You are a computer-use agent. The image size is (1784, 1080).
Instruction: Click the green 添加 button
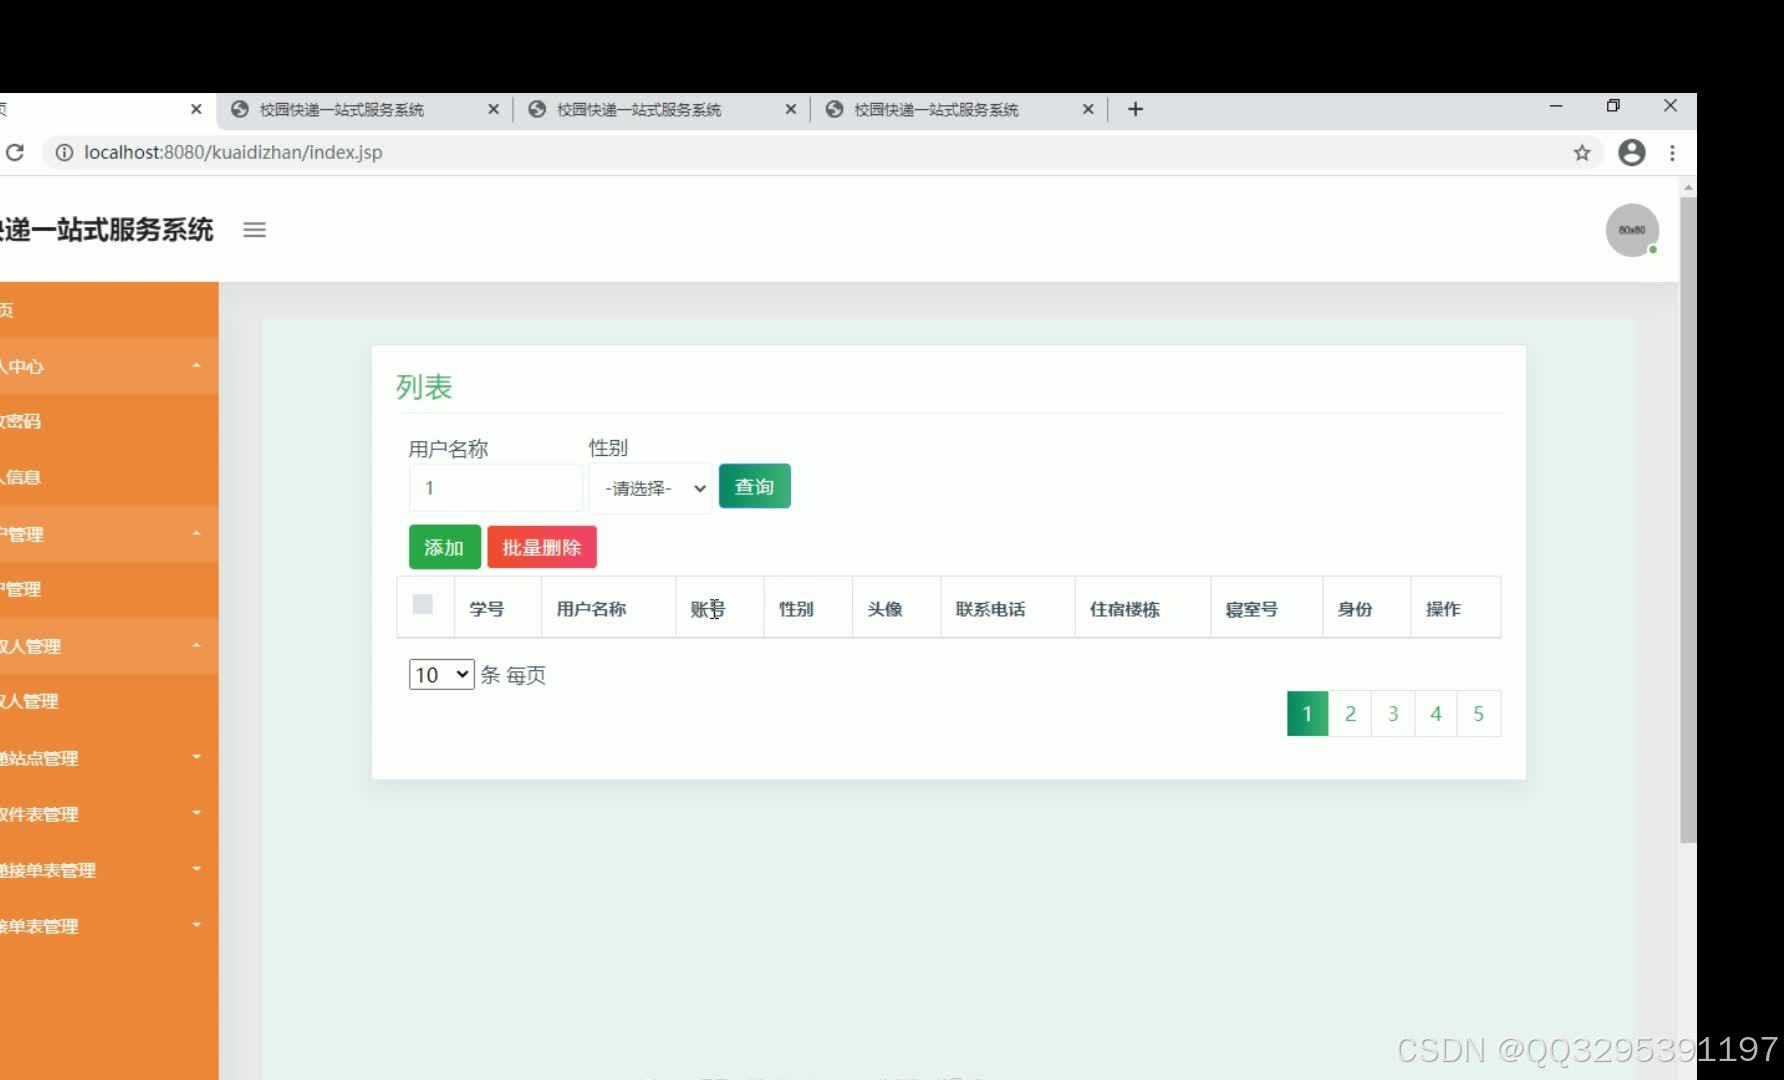[x=444, y=547]
